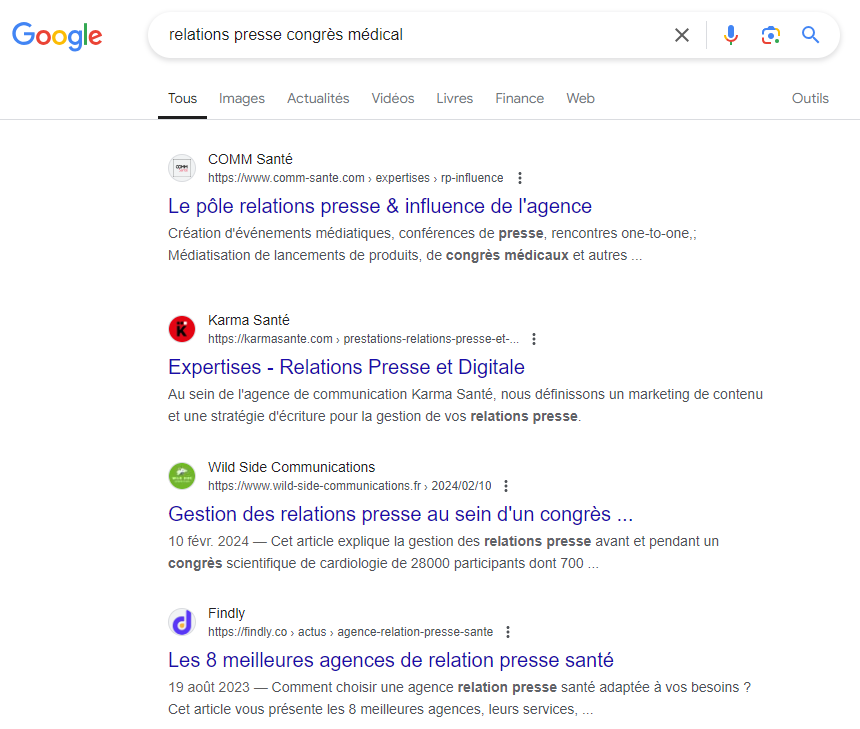Open 'Les 8 meilleures agences' link

click(x=391, y=660)
